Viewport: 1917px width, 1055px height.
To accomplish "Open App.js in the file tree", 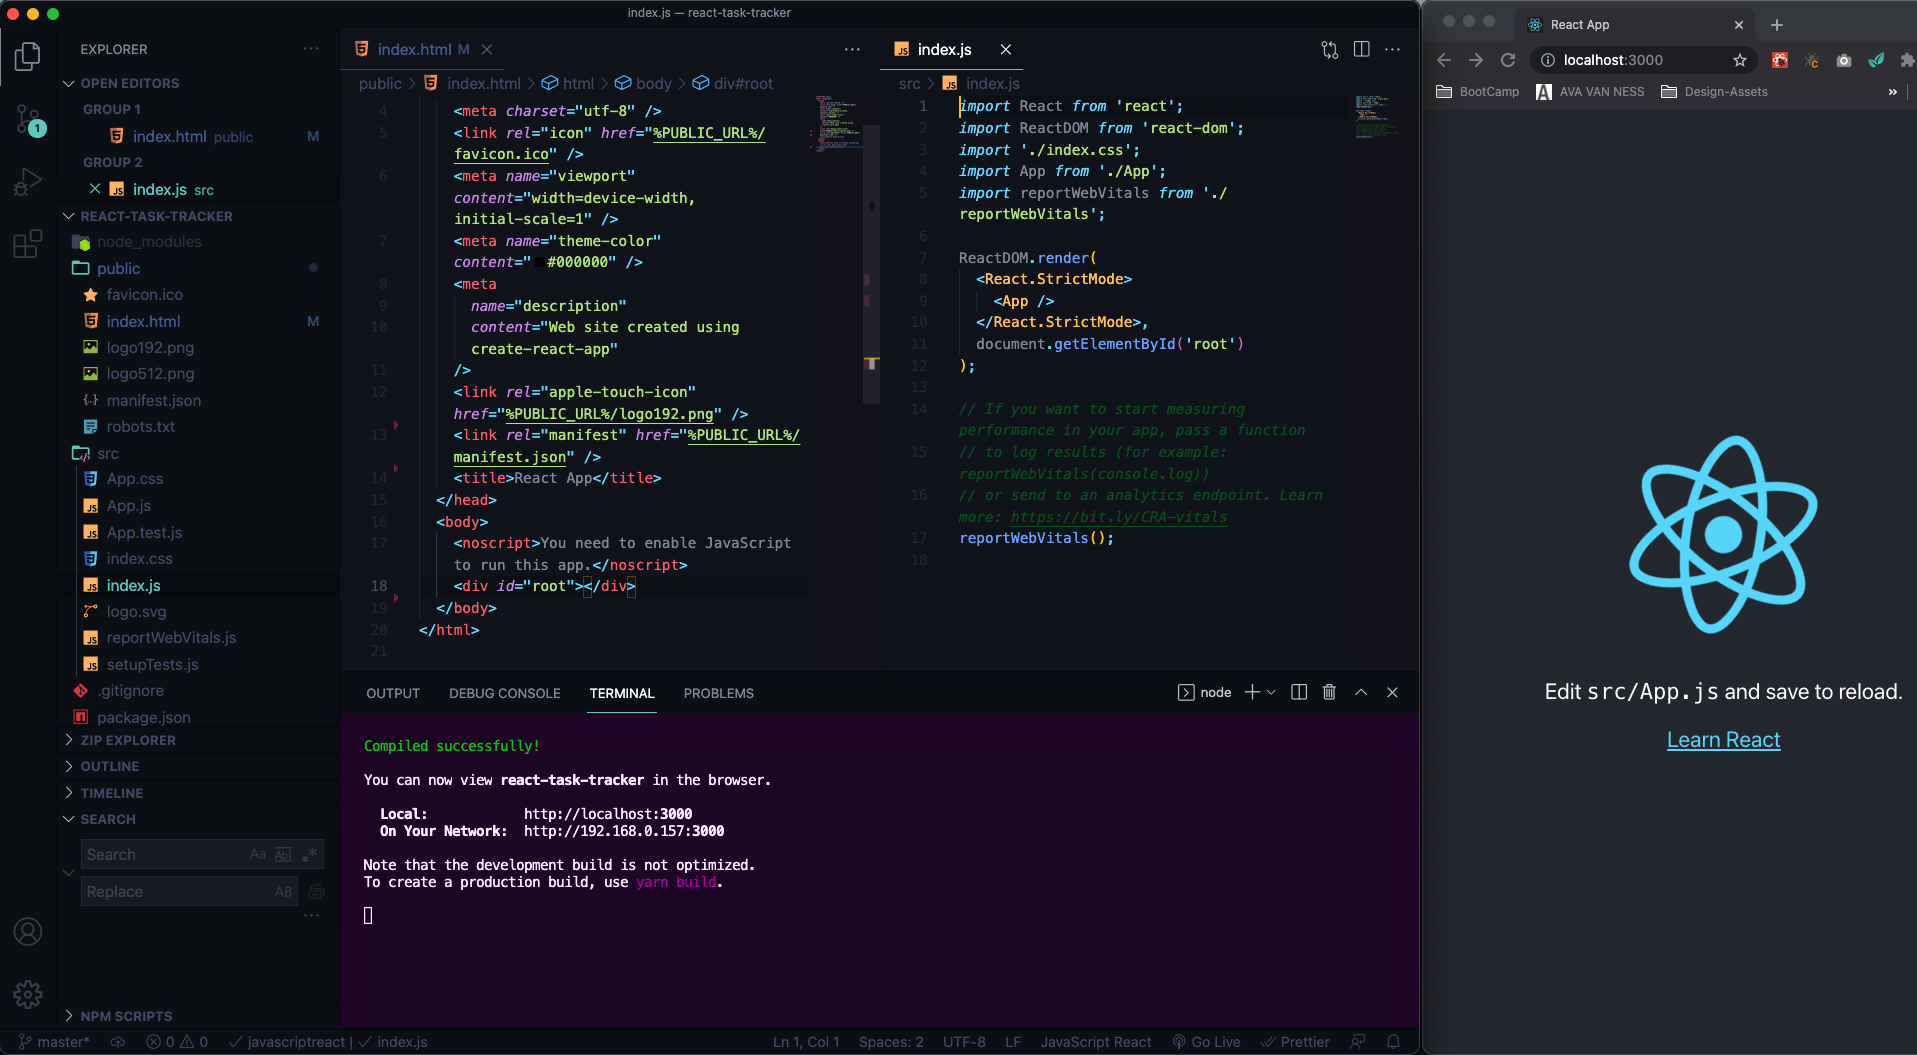I will tap(129, 506).
